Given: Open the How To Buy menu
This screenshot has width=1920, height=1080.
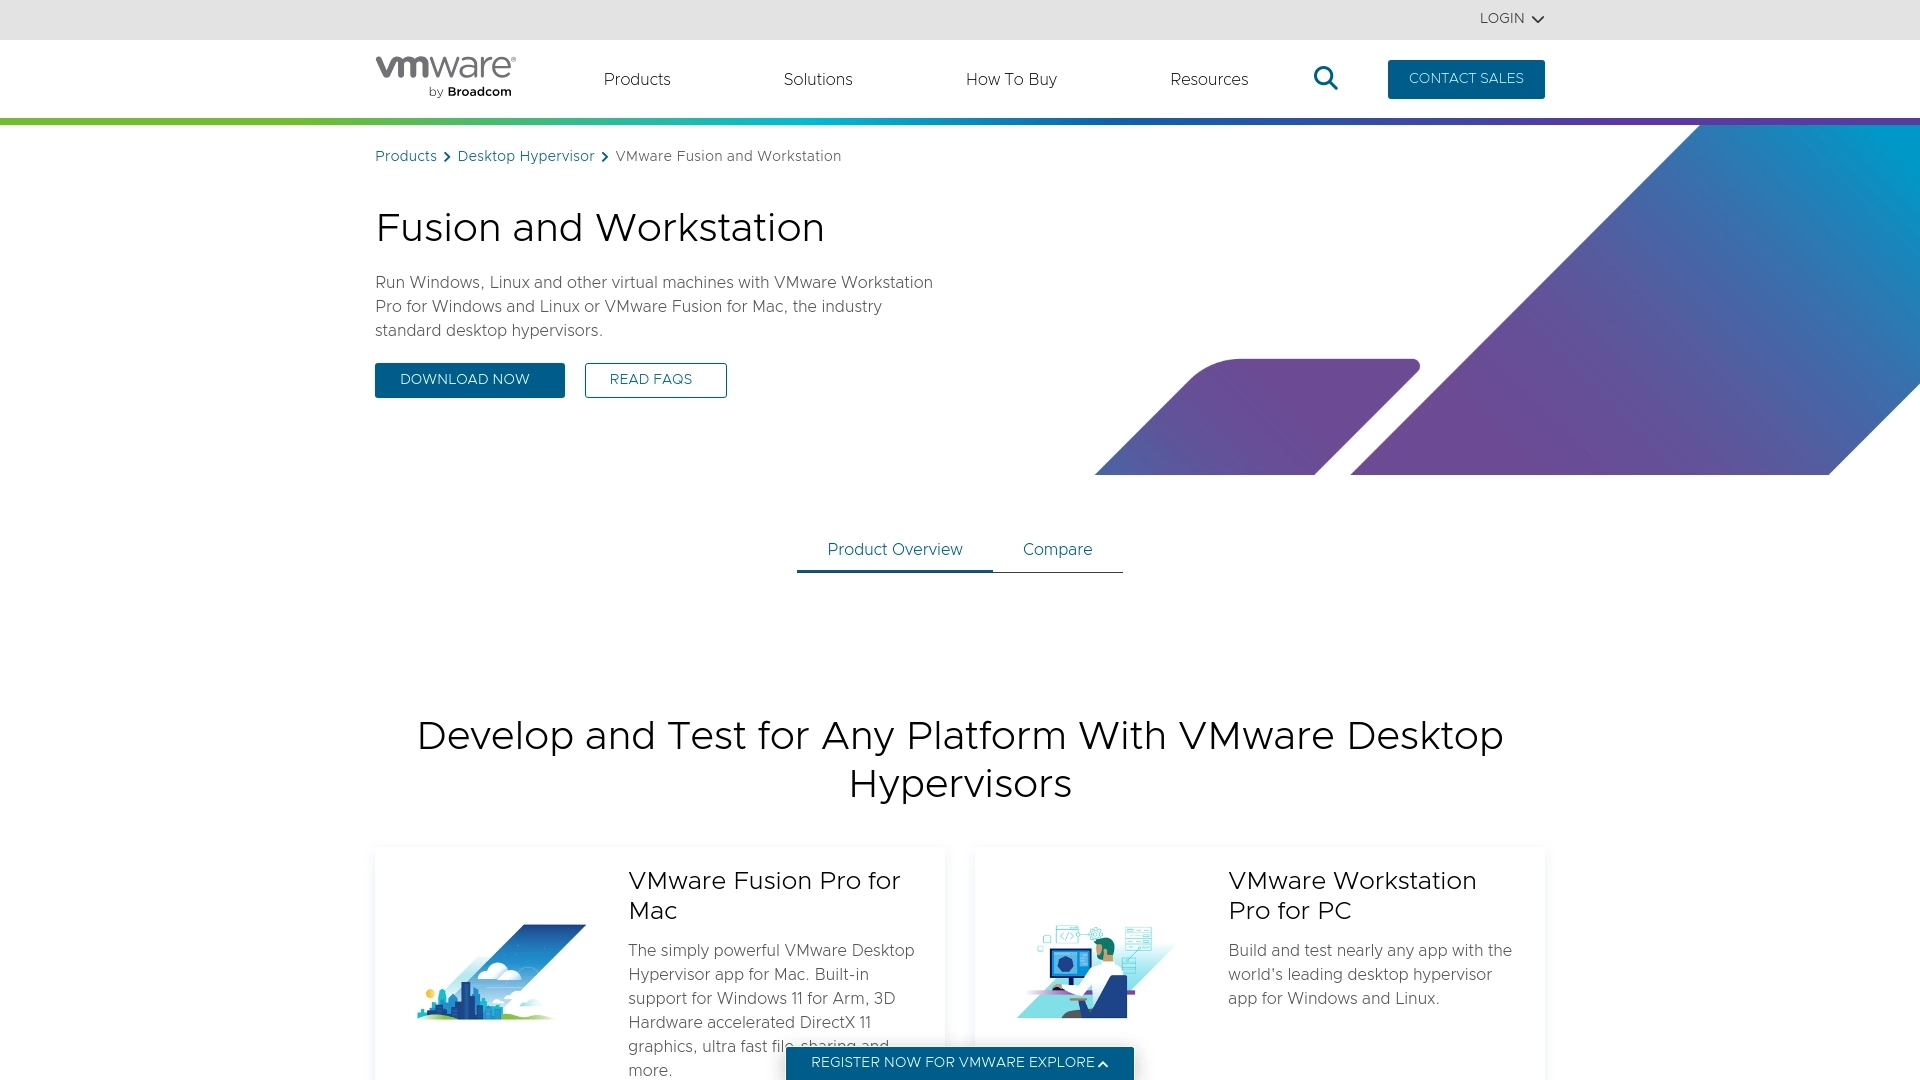Looking at the screenshot, I should coord(1011,79).
